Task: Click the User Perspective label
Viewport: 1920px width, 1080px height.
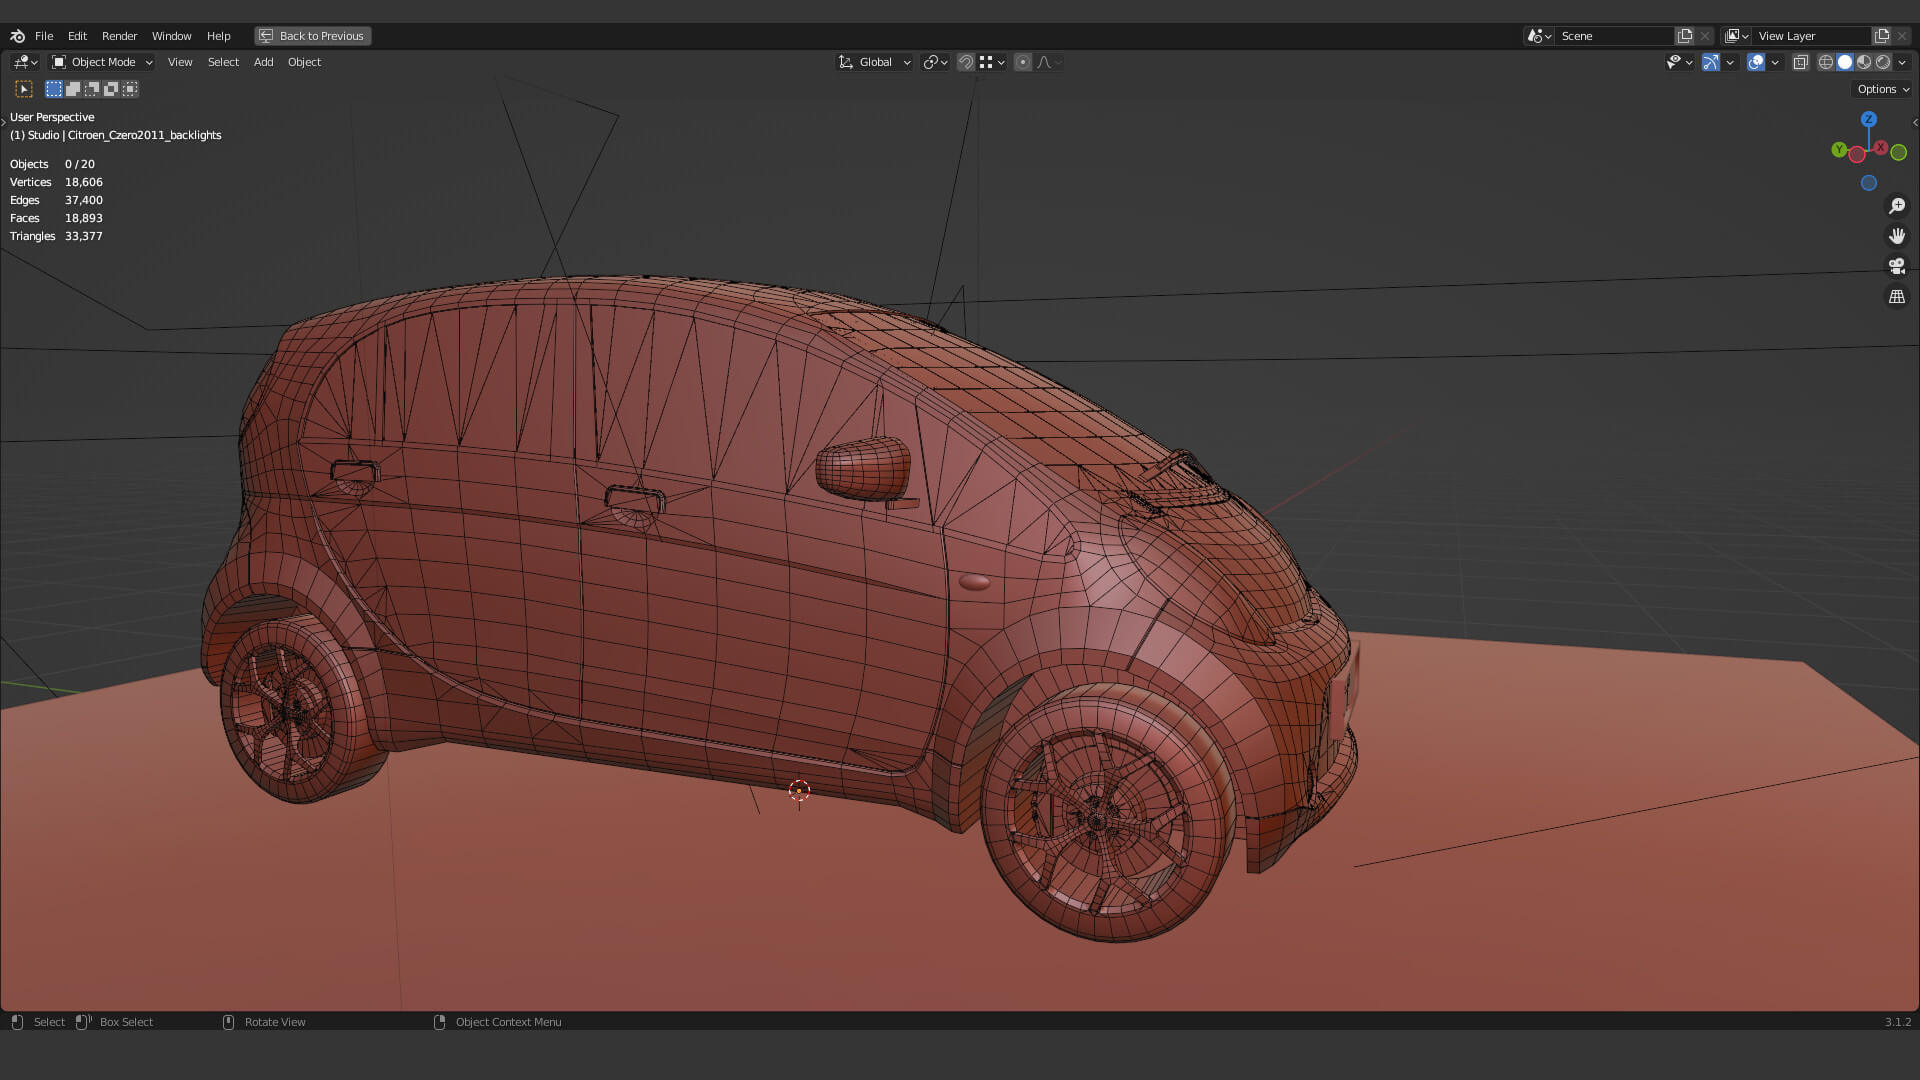Action: tap(52, 117)
